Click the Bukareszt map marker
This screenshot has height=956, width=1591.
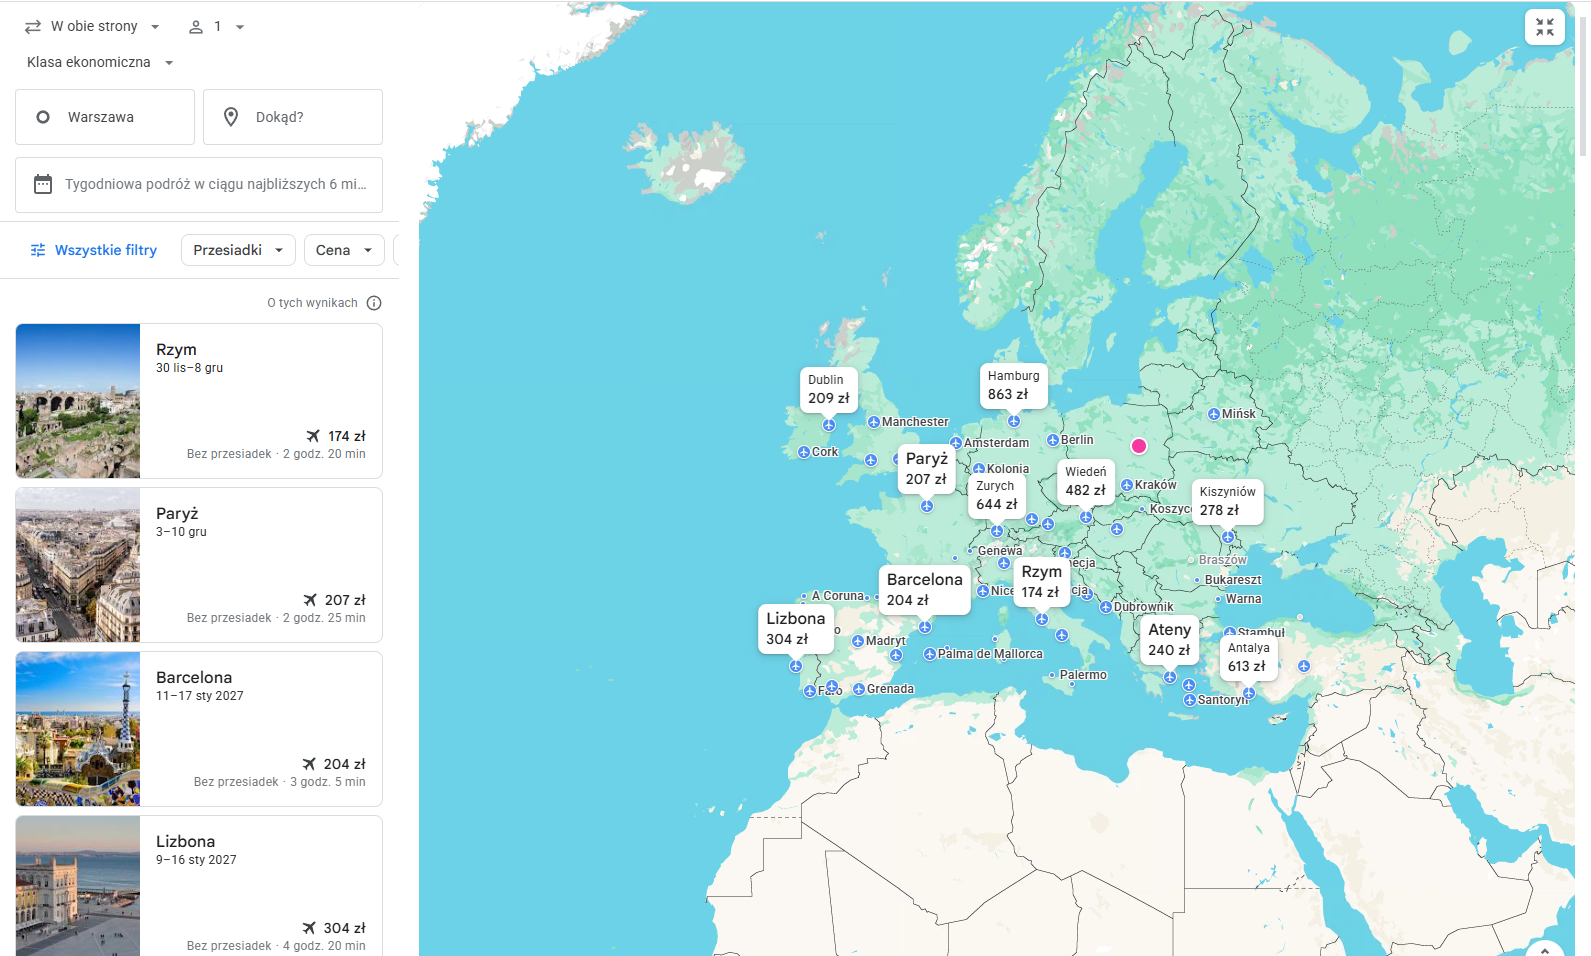[x=1197, y=580]
